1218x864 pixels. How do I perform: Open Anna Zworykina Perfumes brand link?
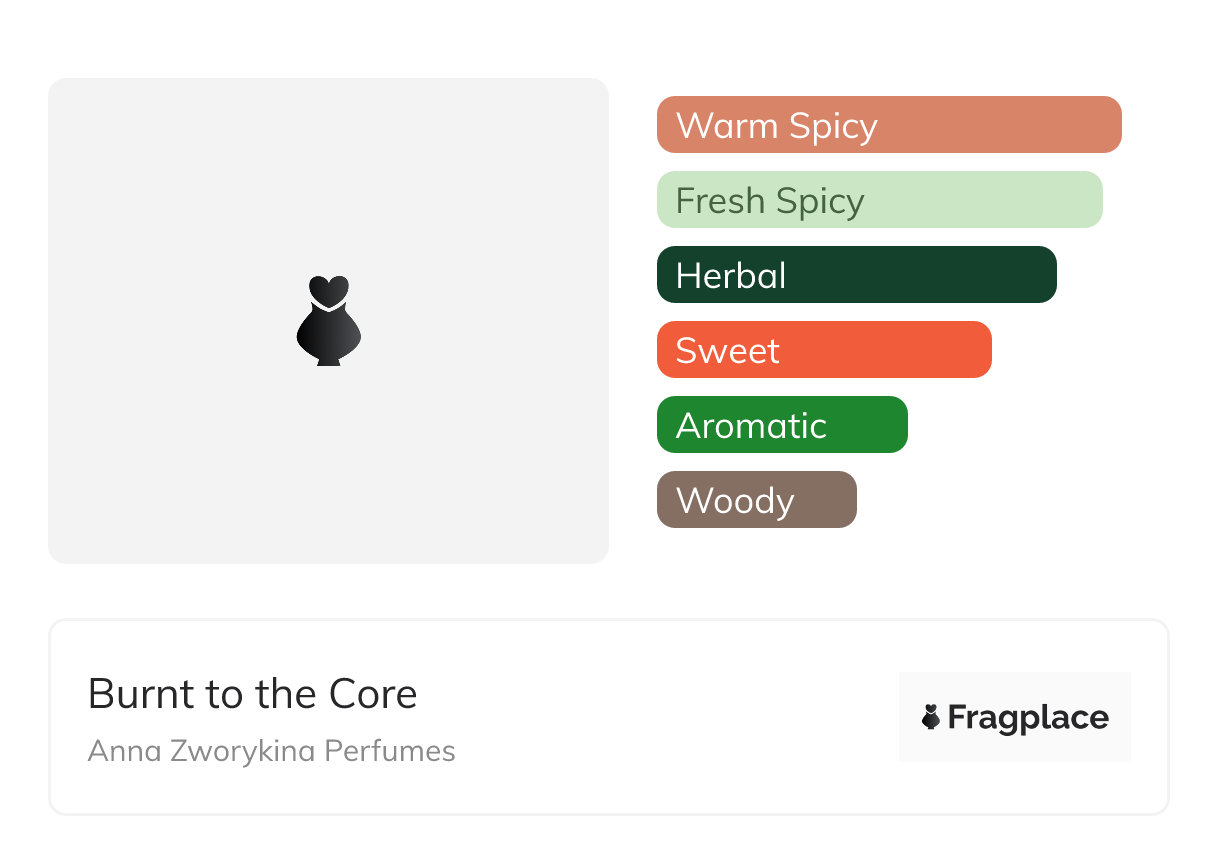click(x=271, y=751)
